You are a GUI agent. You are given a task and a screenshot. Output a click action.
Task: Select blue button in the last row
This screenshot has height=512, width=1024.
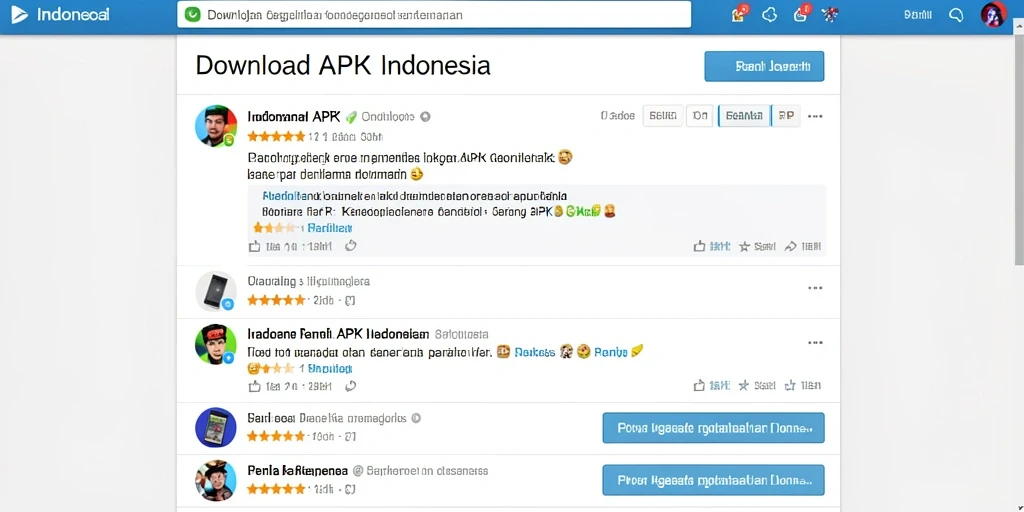point(713,480)
